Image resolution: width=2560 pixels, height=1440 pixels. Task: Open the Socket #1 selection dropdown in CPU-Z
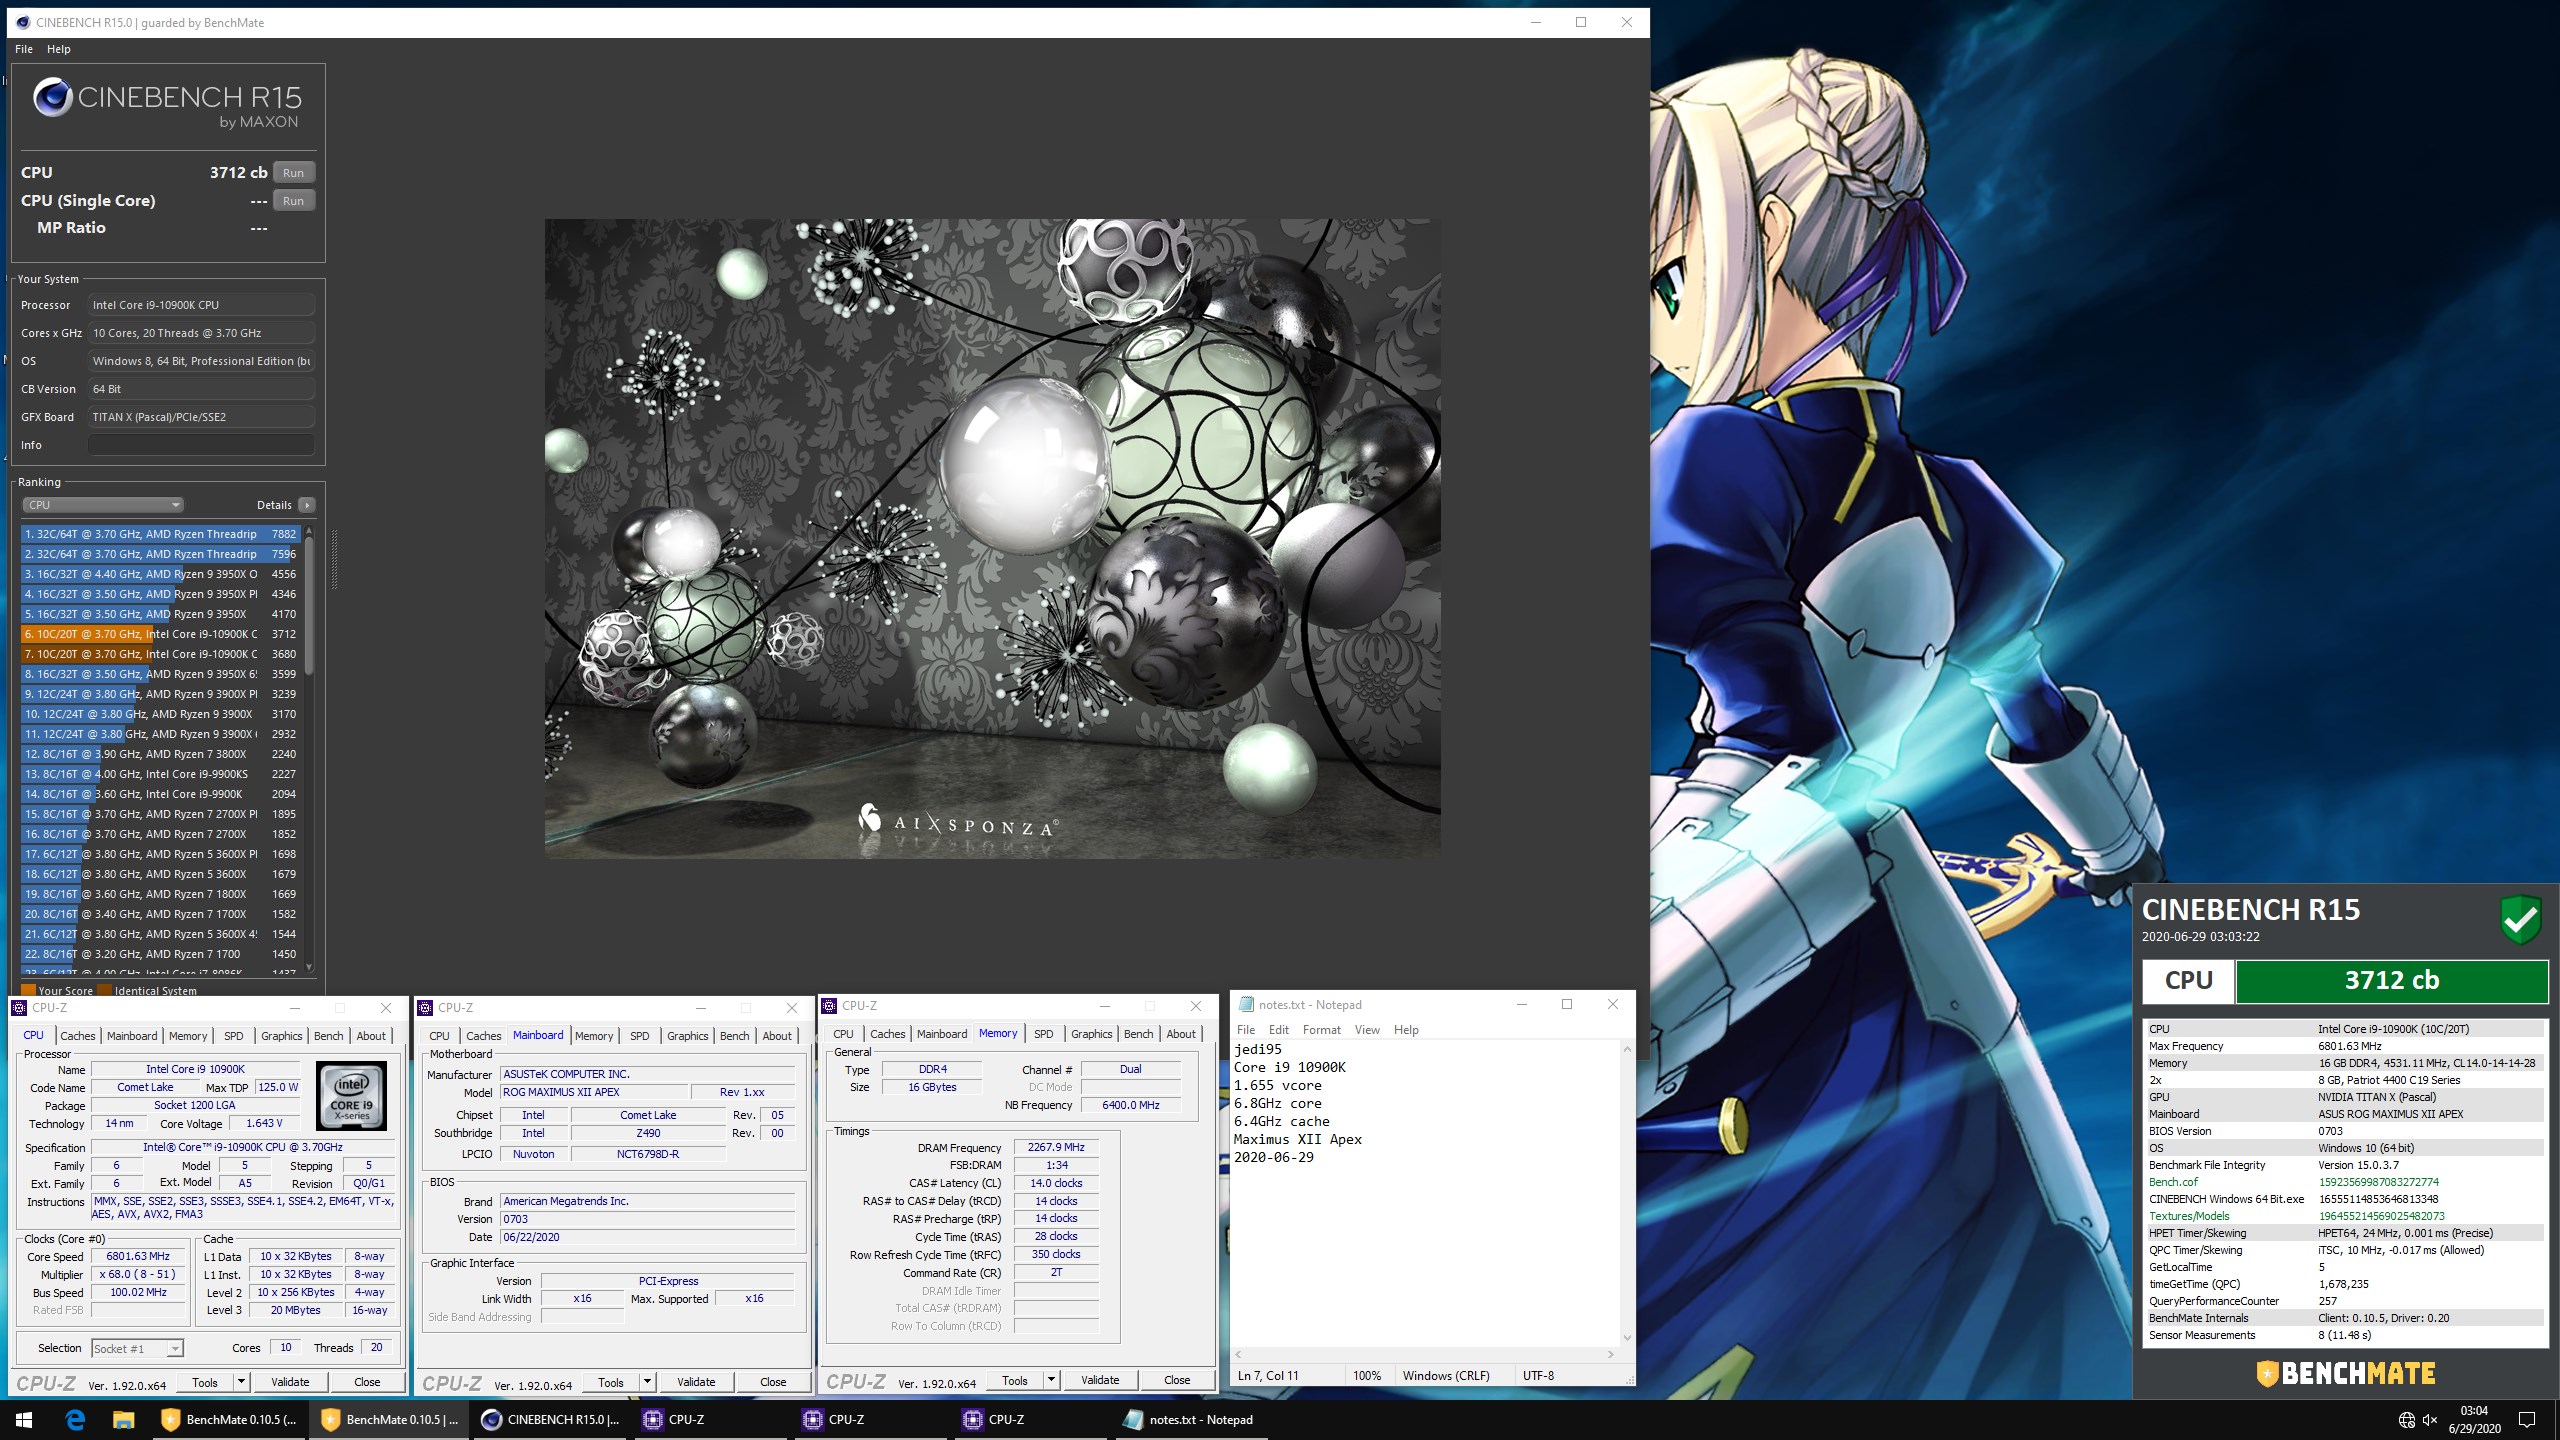pyautogui.click(x=137, y=1348)
